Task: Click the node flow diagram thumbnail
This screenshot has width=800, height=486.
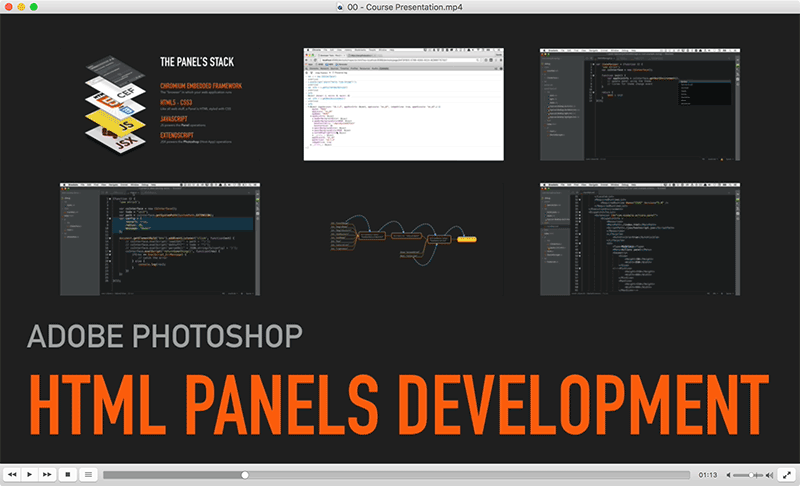Action: tap(404, 239)
